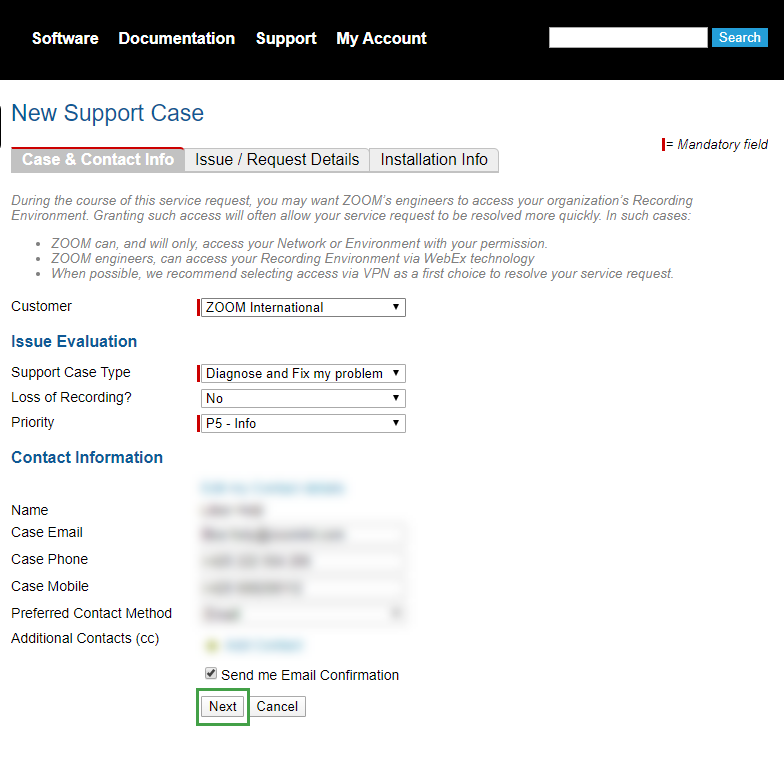
Task: Open the Software menu item
Action: [x=65, y=38]
